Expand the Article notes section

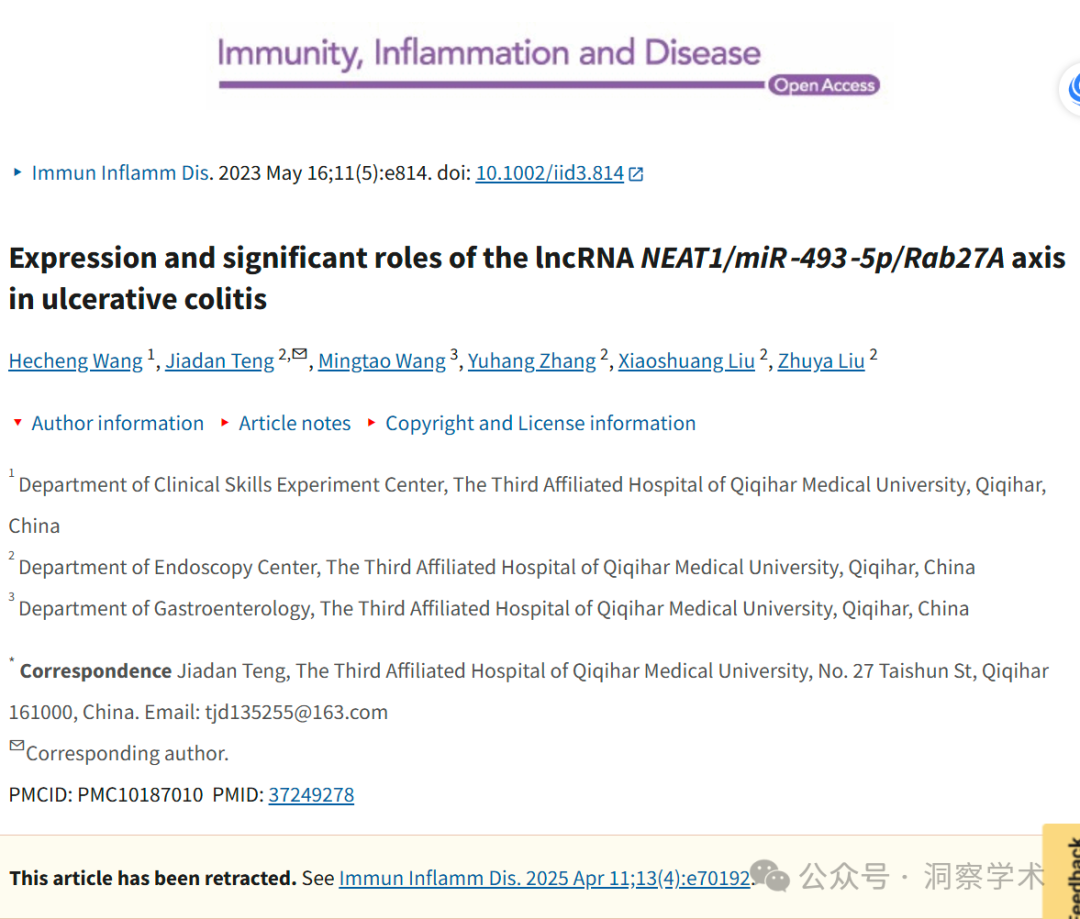click(285, 423)
